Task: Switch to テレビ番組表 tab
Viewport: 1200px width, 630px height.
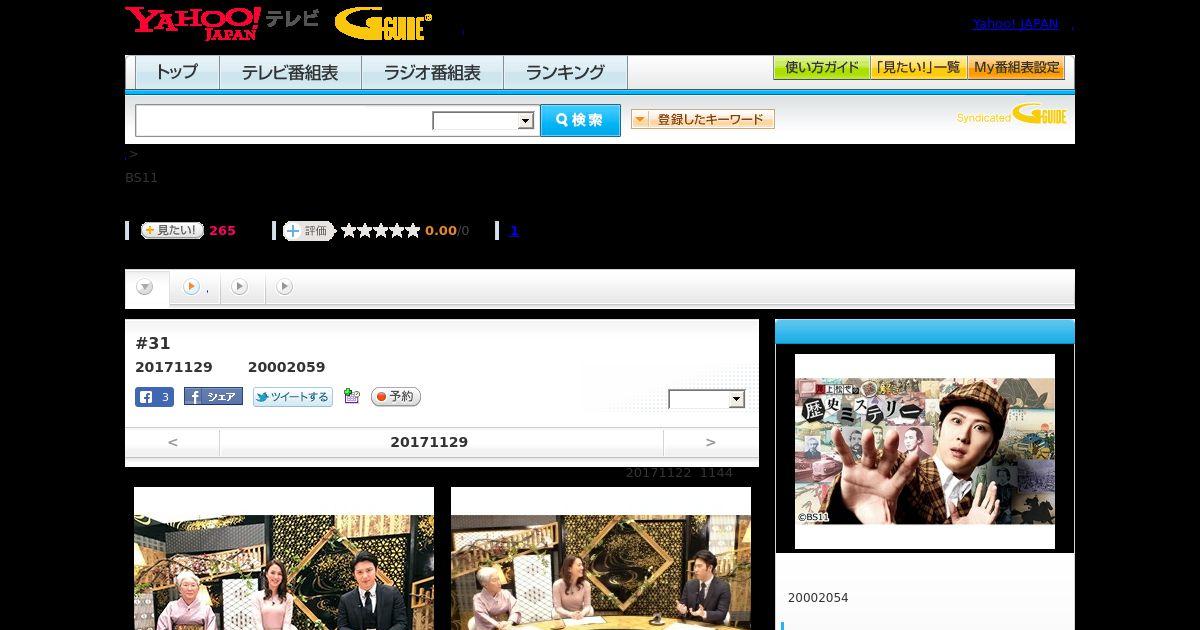Action: coord(290,72)
